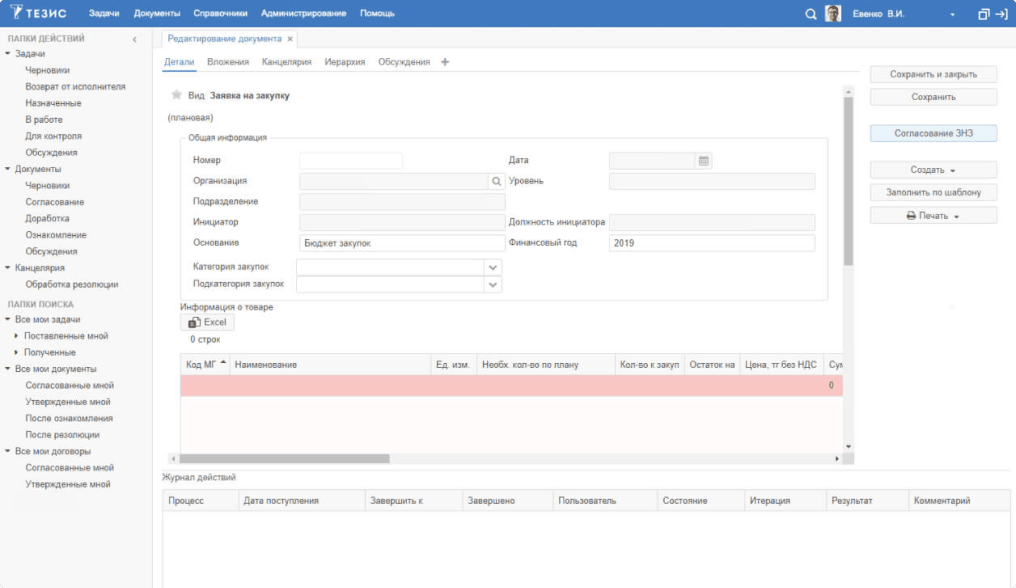Collapse the action folders sidebar
1016x588 pixels.
point(135,40)
